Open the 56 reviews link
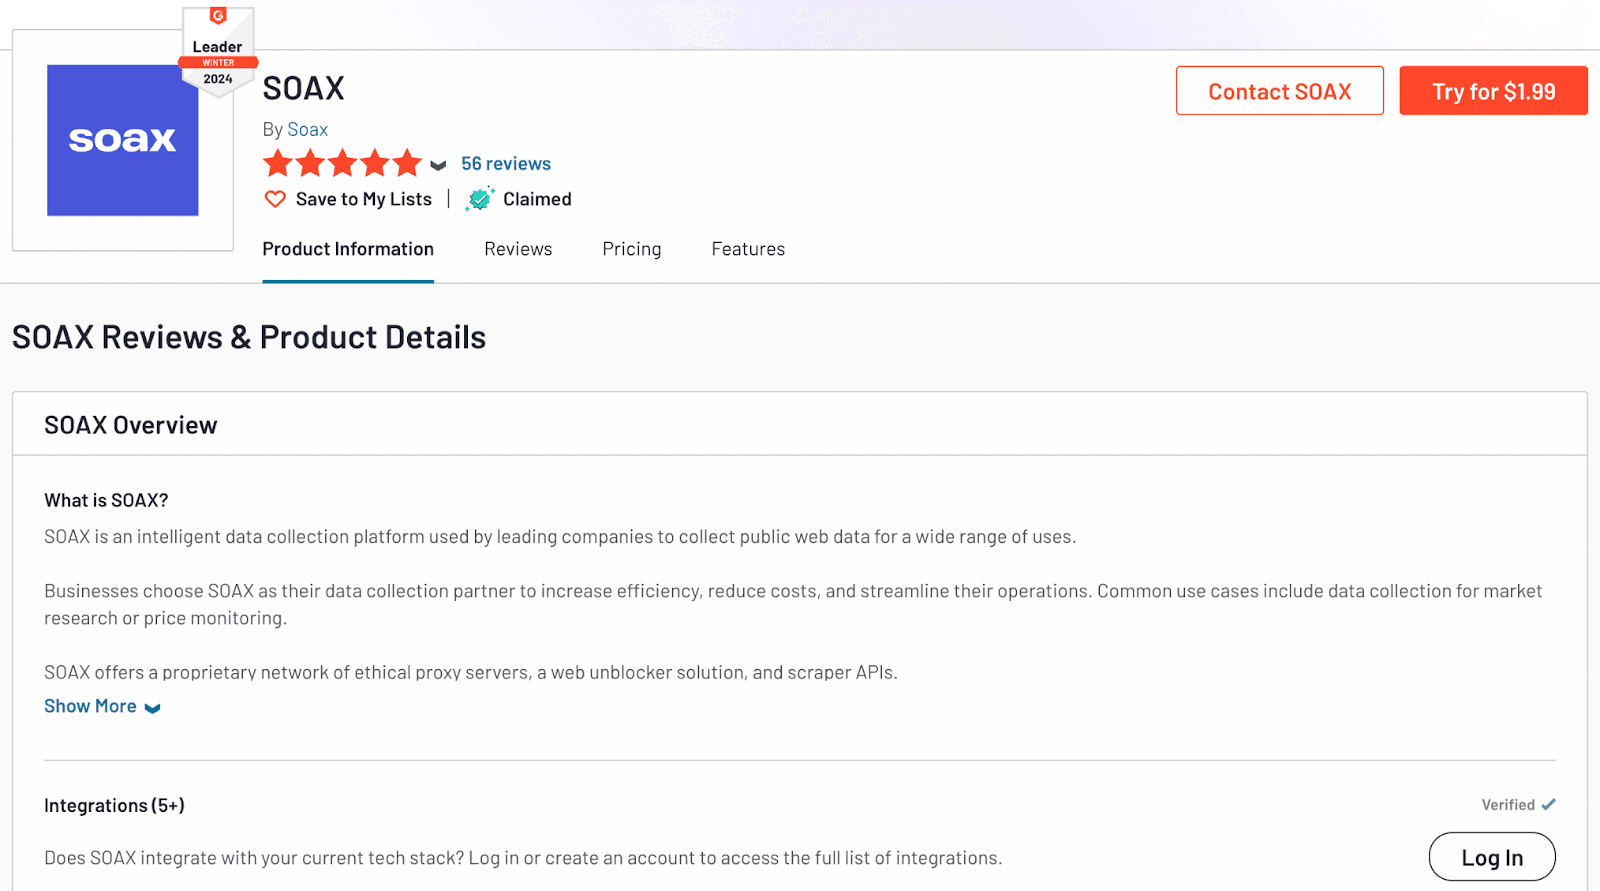 tap(506, 163)
